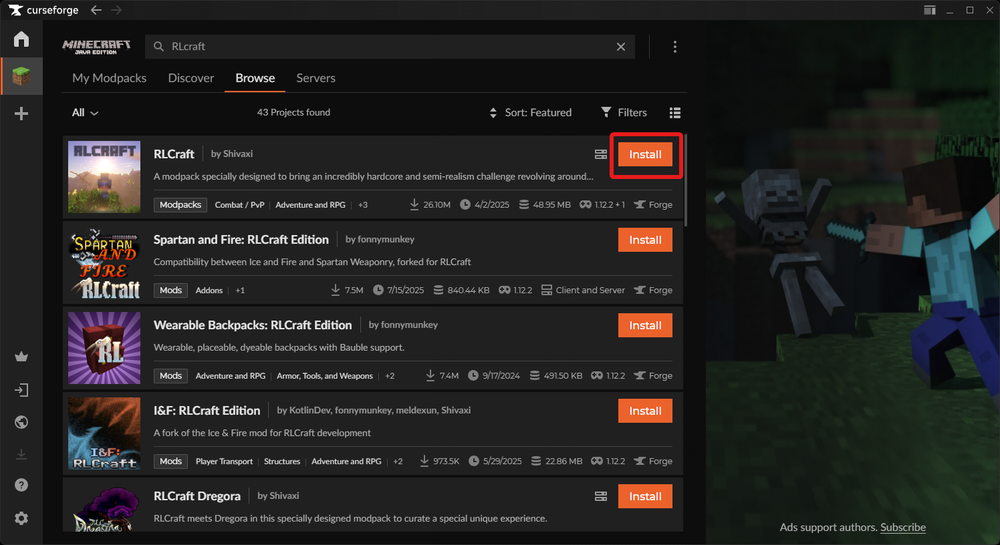Switch to the My Modpacks tab
The width and height of the screenshot is (1000, 545).
109,78
